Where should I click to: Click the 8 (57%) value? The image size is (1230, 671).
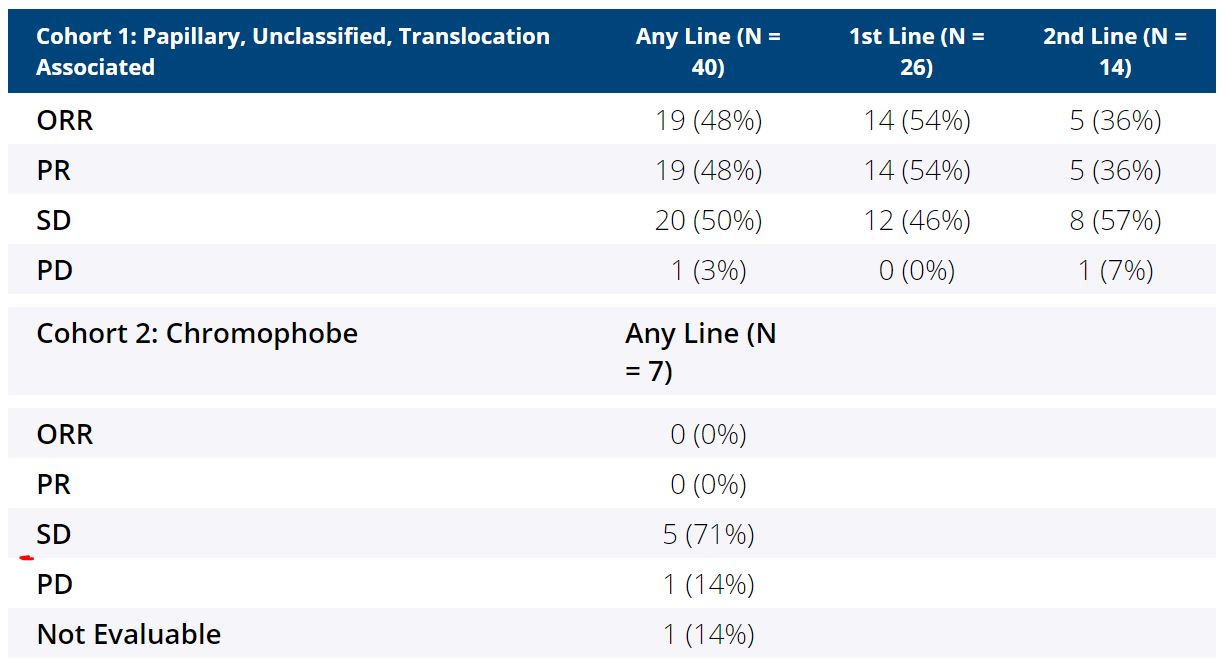tap(1115, 220)
